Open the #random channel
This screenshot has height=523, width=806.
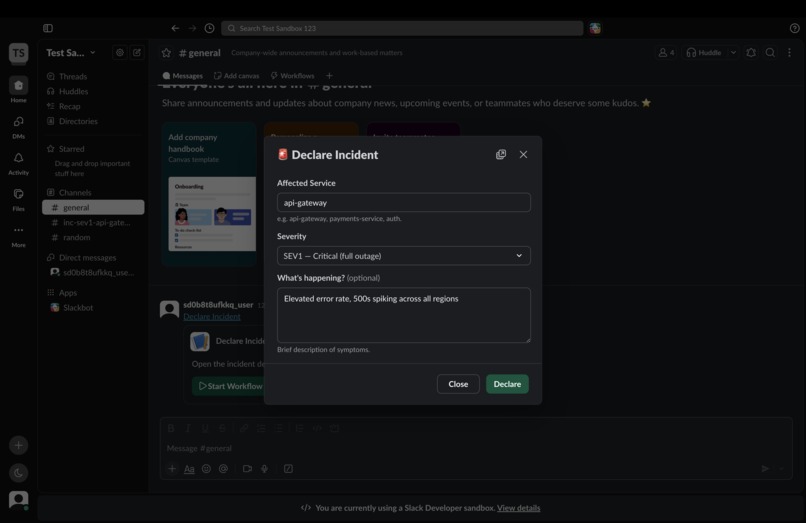pos(93,237)
